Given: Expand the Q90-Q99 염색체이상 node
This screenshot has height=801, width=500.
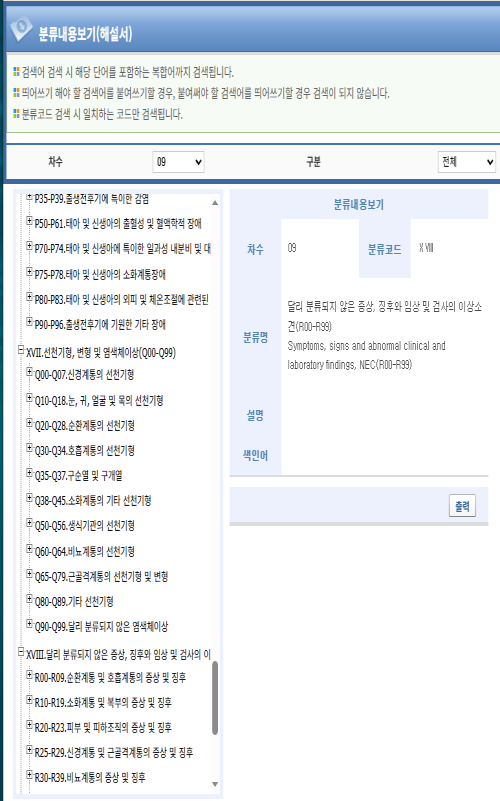Looking at the screenshot, I should pos(30,624).
